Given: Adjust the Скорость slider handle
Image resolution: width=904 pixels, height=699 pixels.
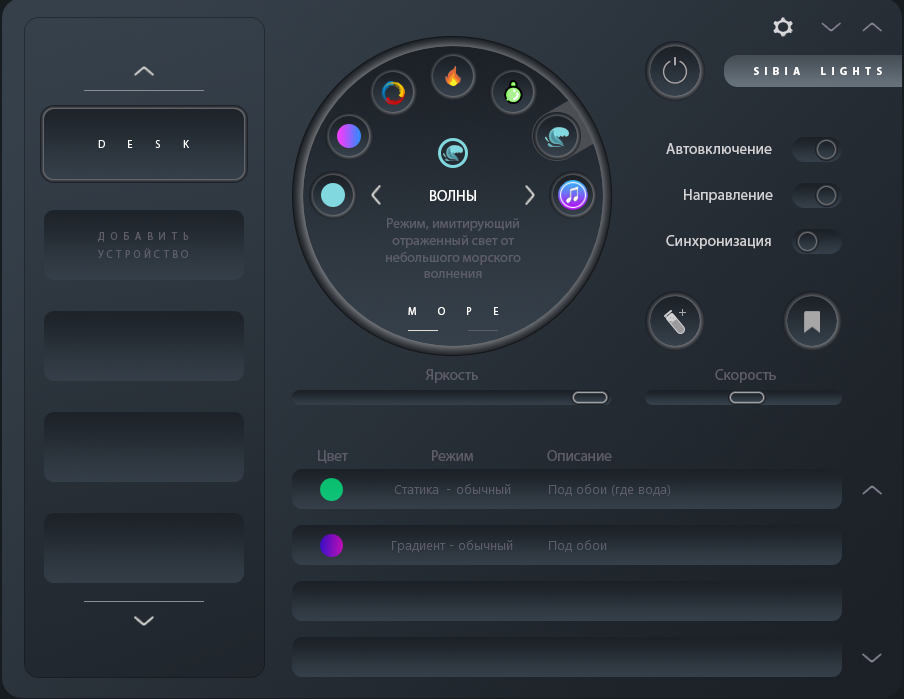Looking at the screenshot, I should (747, 397).
